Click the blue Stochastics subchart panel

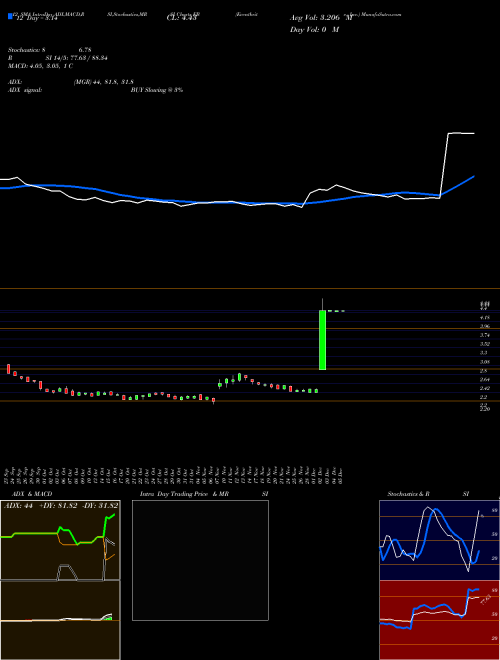[x=439, y=540]
